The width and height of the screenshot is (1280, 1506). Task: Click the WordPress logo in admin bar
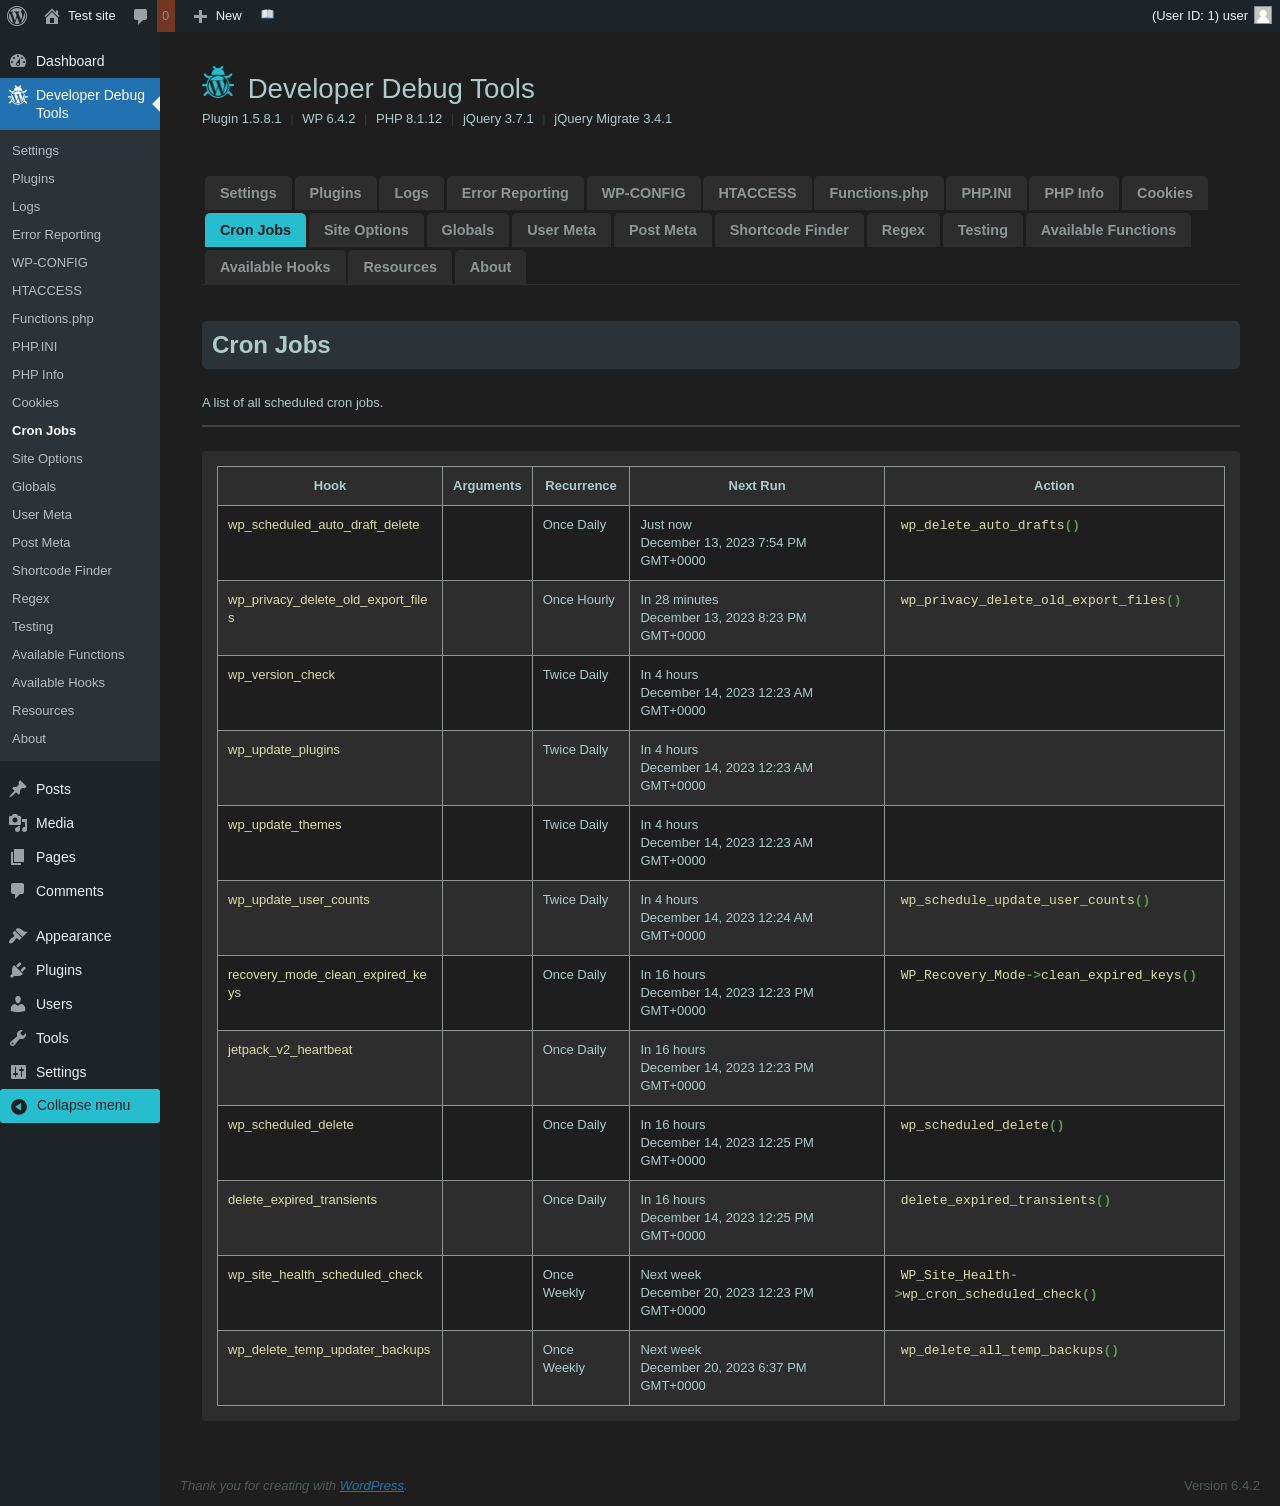[17, 16]
